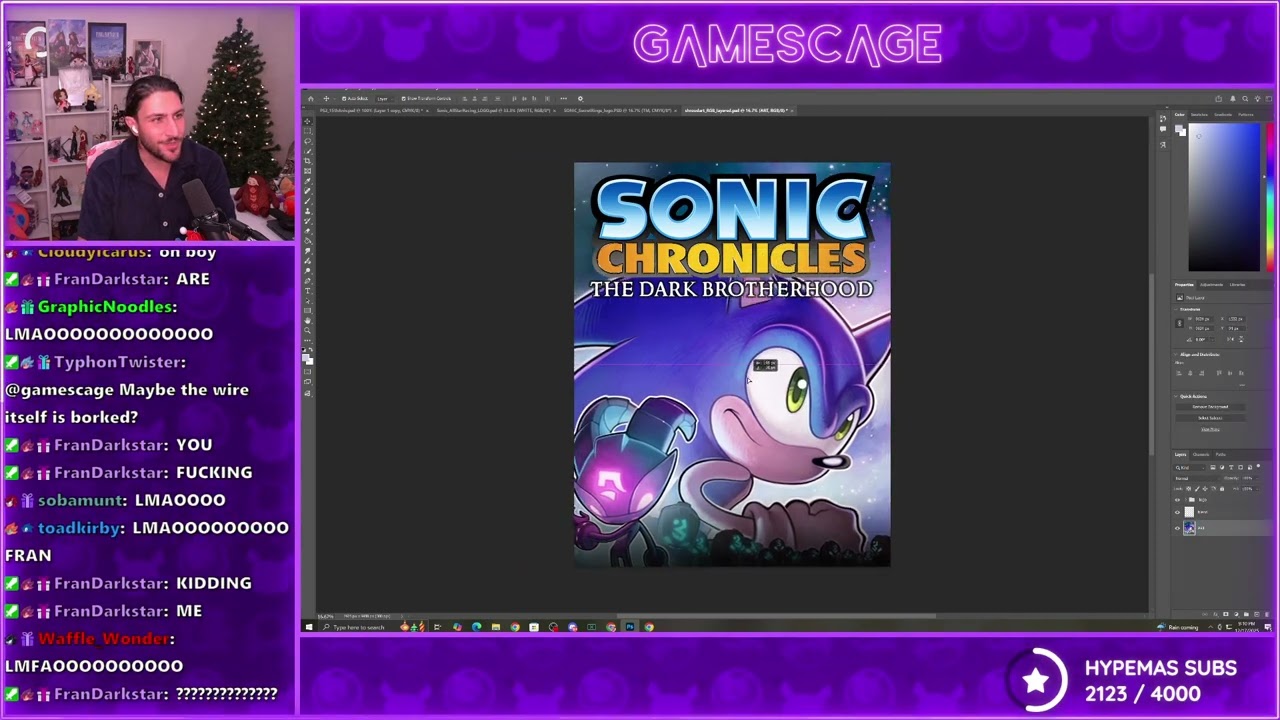Viewport: 1280px width, 720px height.
Task: Expand the logo group in Layers
Action: click(x=1186, y=499)
